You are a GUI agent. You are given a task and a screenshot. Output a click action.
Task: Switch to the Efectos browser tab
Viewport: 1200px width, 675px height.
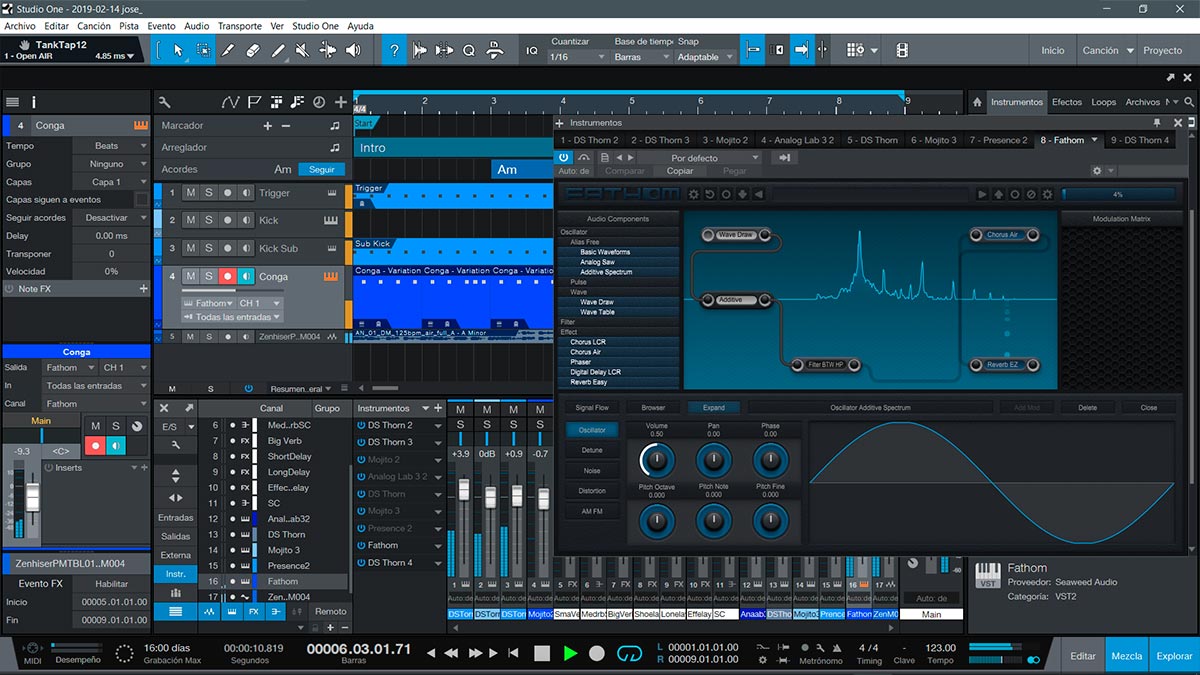point(1067,102)
